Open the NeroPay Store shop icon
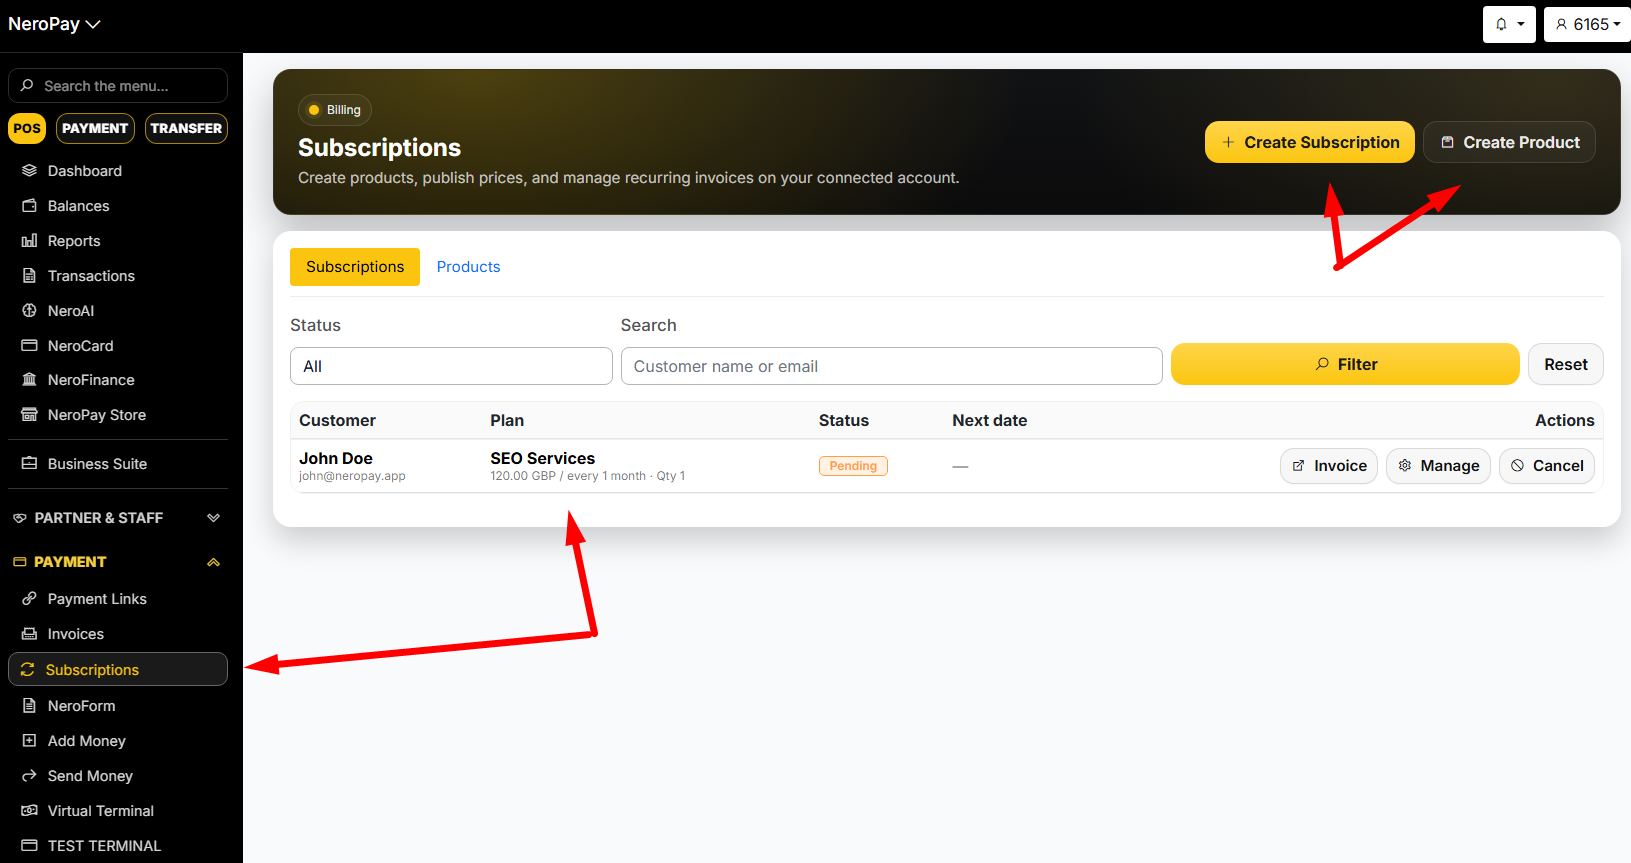1631x863 pixels. [x=29, y=415]
